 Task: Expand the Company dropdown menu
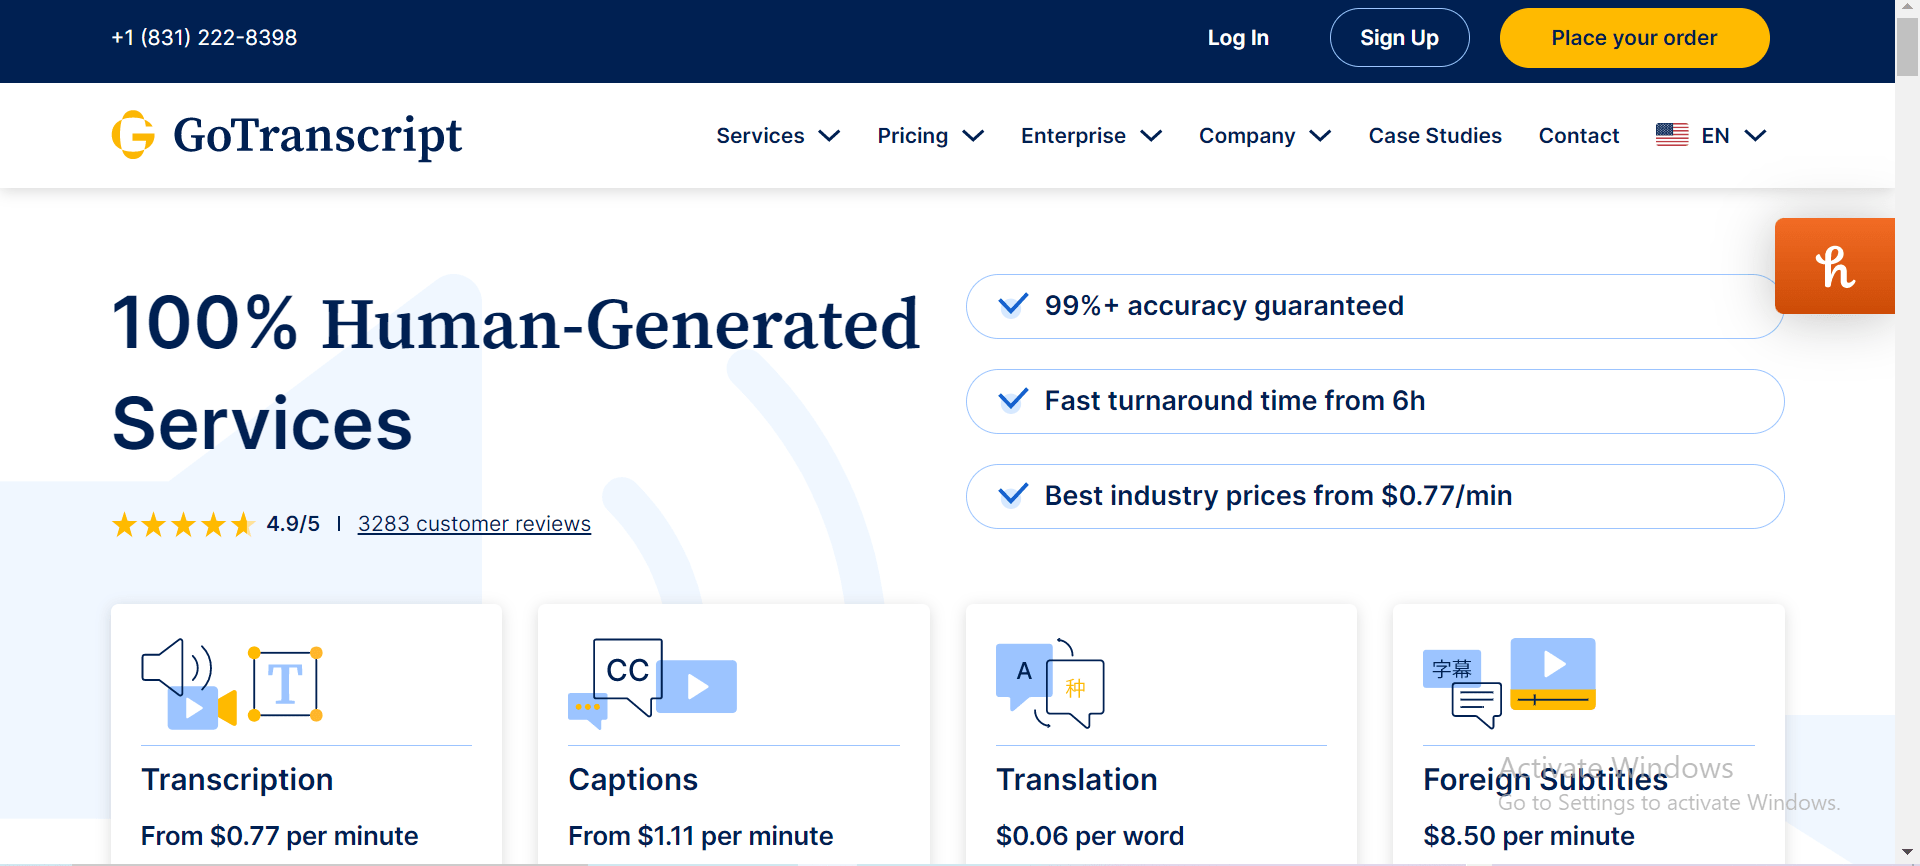pyautogui.click(x=1265, y=136)
